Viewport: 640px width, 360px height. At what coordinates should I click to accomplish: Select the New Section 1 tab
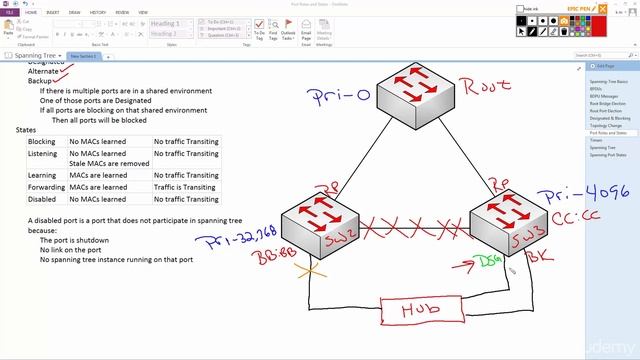(x=83, y=56)
